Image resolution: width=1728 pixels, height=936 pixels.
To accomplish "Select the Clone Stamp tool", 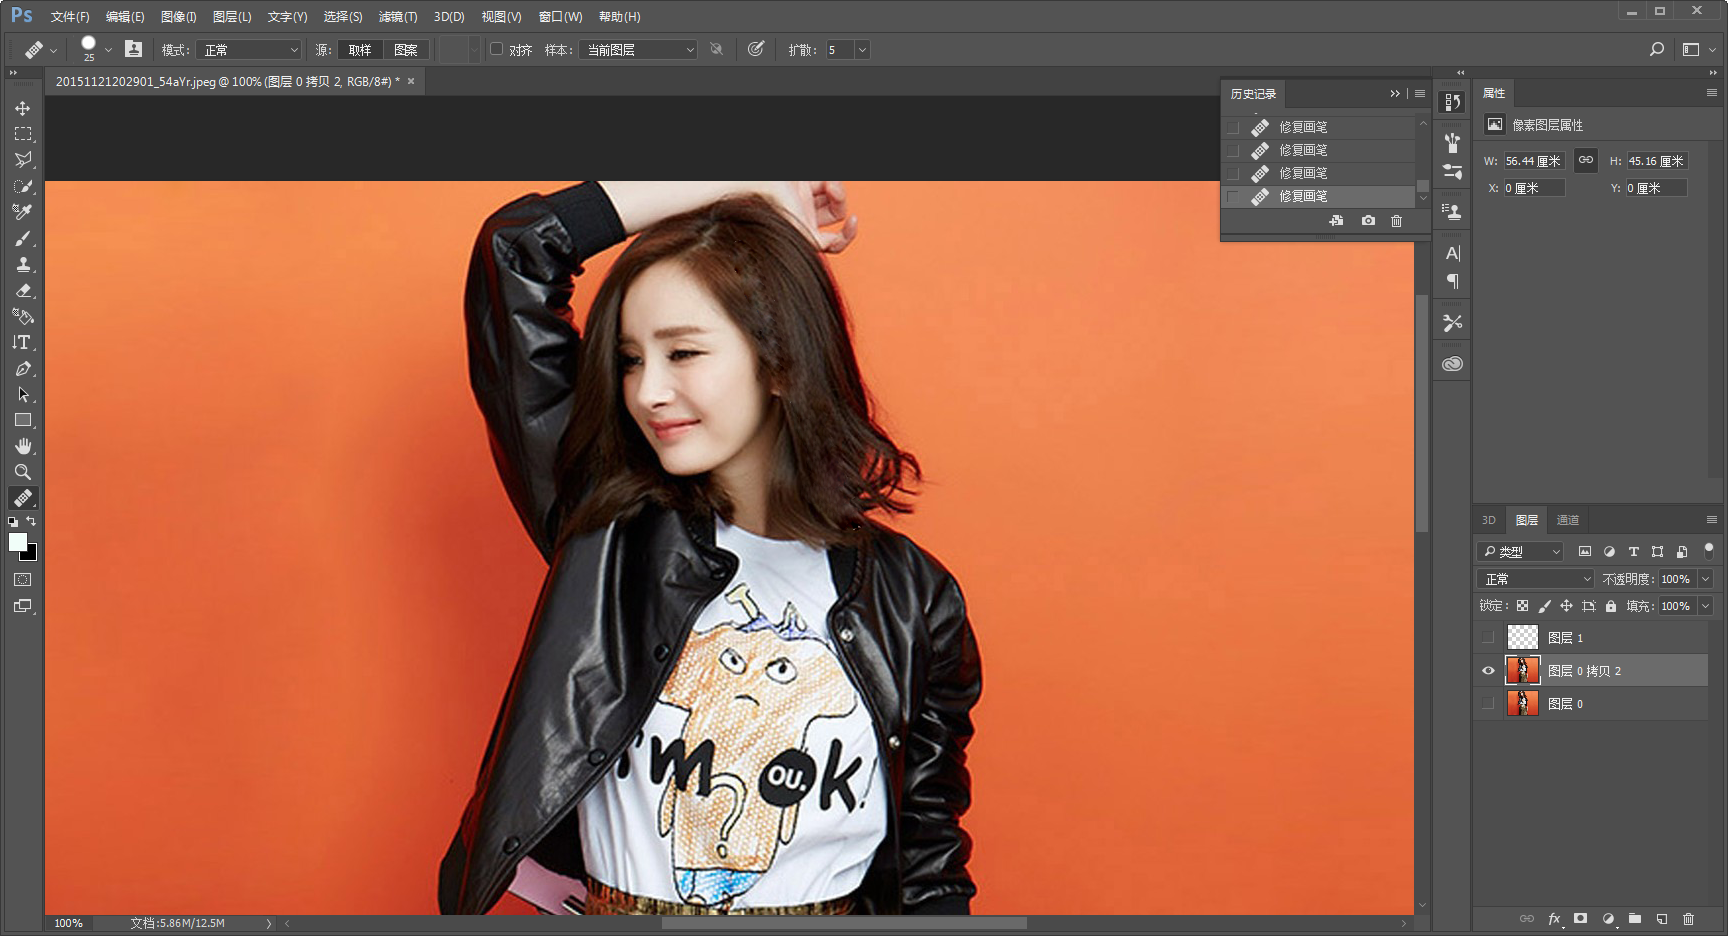I will (x=22, y=264).
